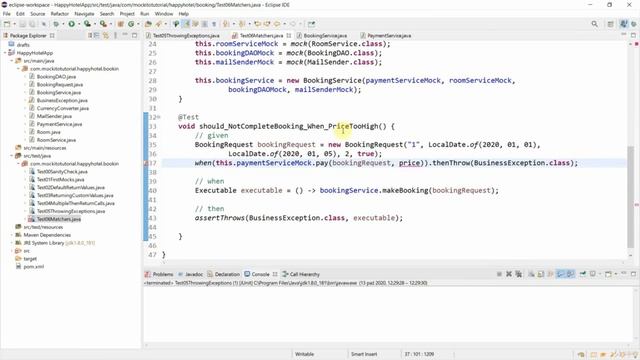Click Minimize icon of Package Explorer view
The height and width of the screenshot is (360, 640).
125,35
